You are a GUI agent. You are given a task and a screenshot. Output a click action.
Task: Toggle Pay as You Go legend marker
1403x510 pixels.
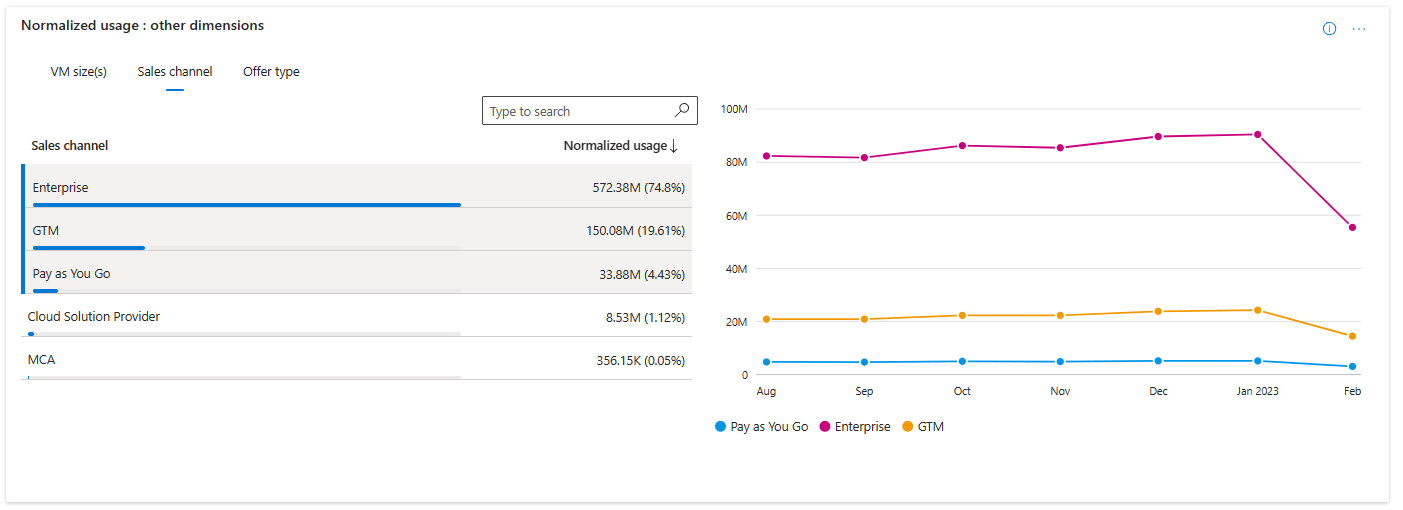point(721,427)
